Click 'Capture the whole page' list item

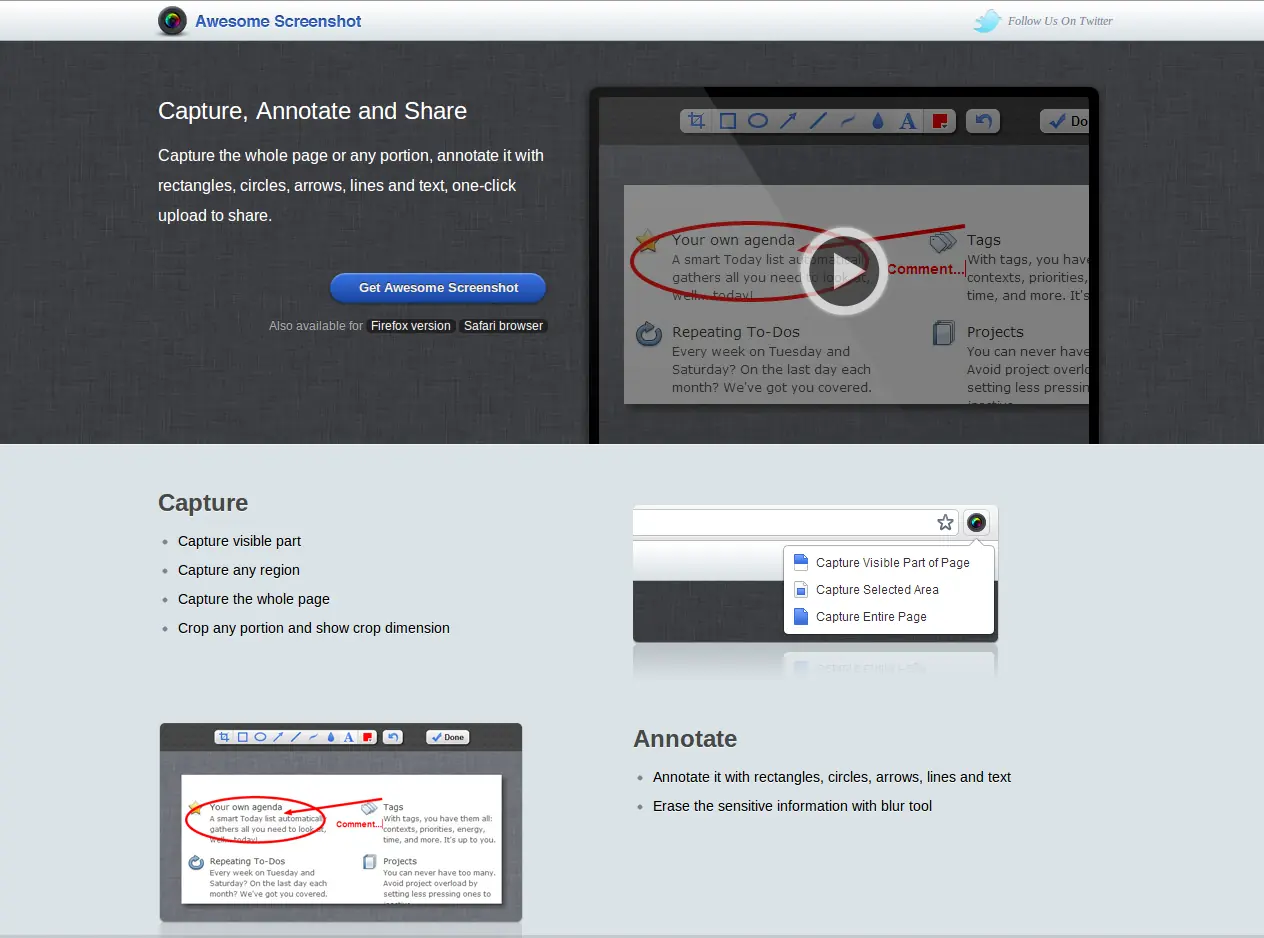coord(254,599)
